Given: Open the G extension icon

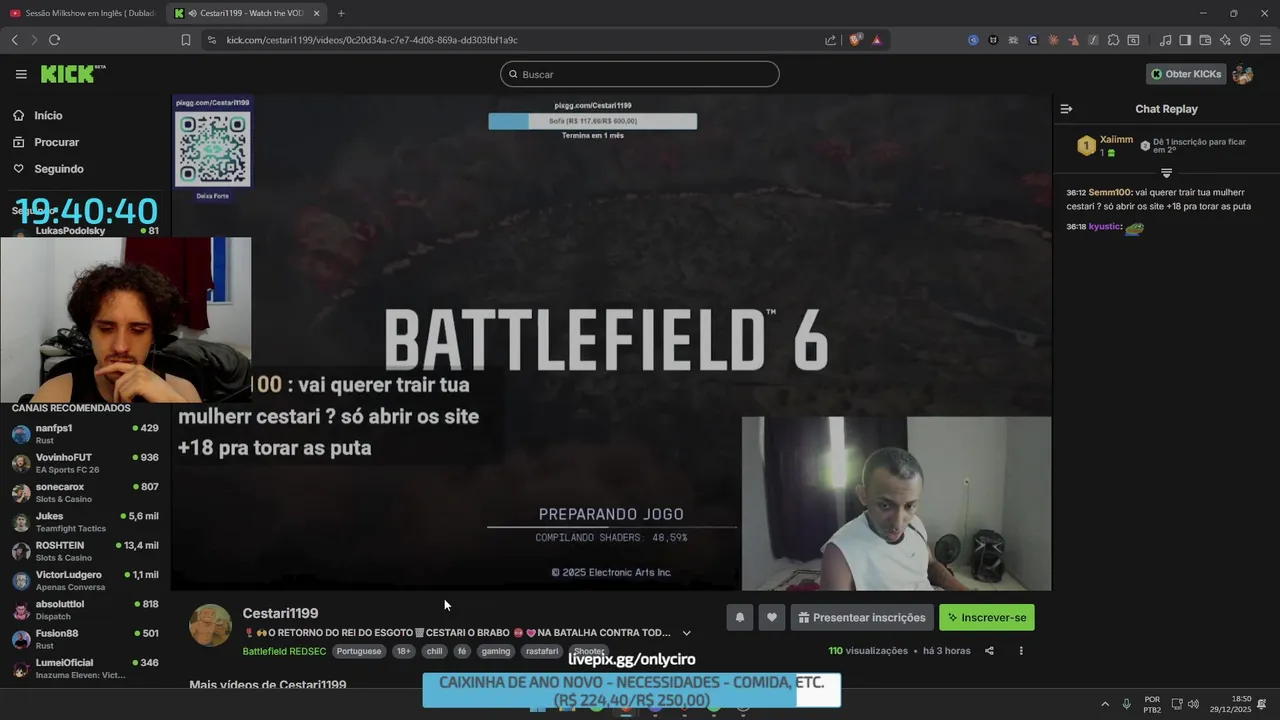Looking at the screenshot, I should point(1033,40).
